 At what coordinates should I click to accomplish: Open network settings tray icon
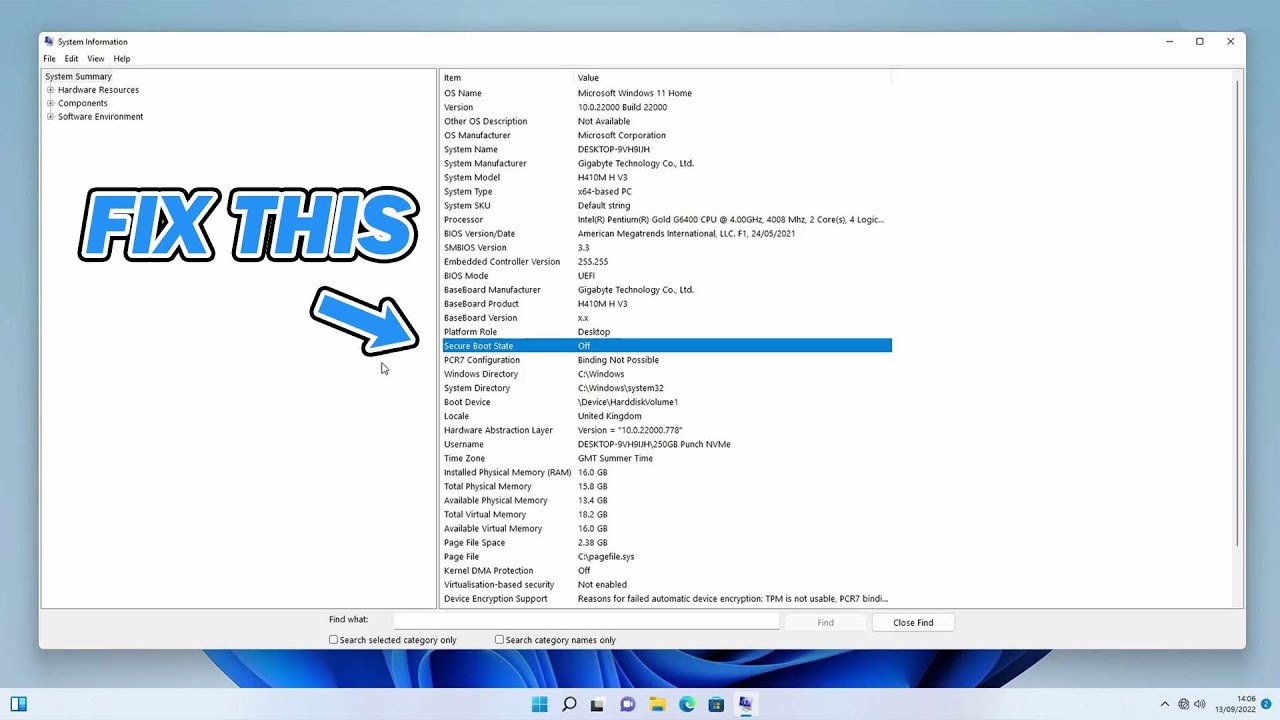tap(1184, 704)
